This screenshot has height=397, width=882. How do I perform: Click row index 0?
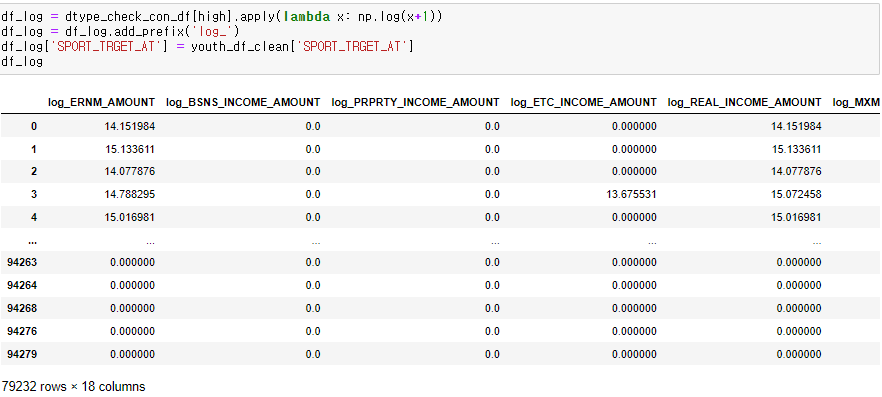(34, 127)
